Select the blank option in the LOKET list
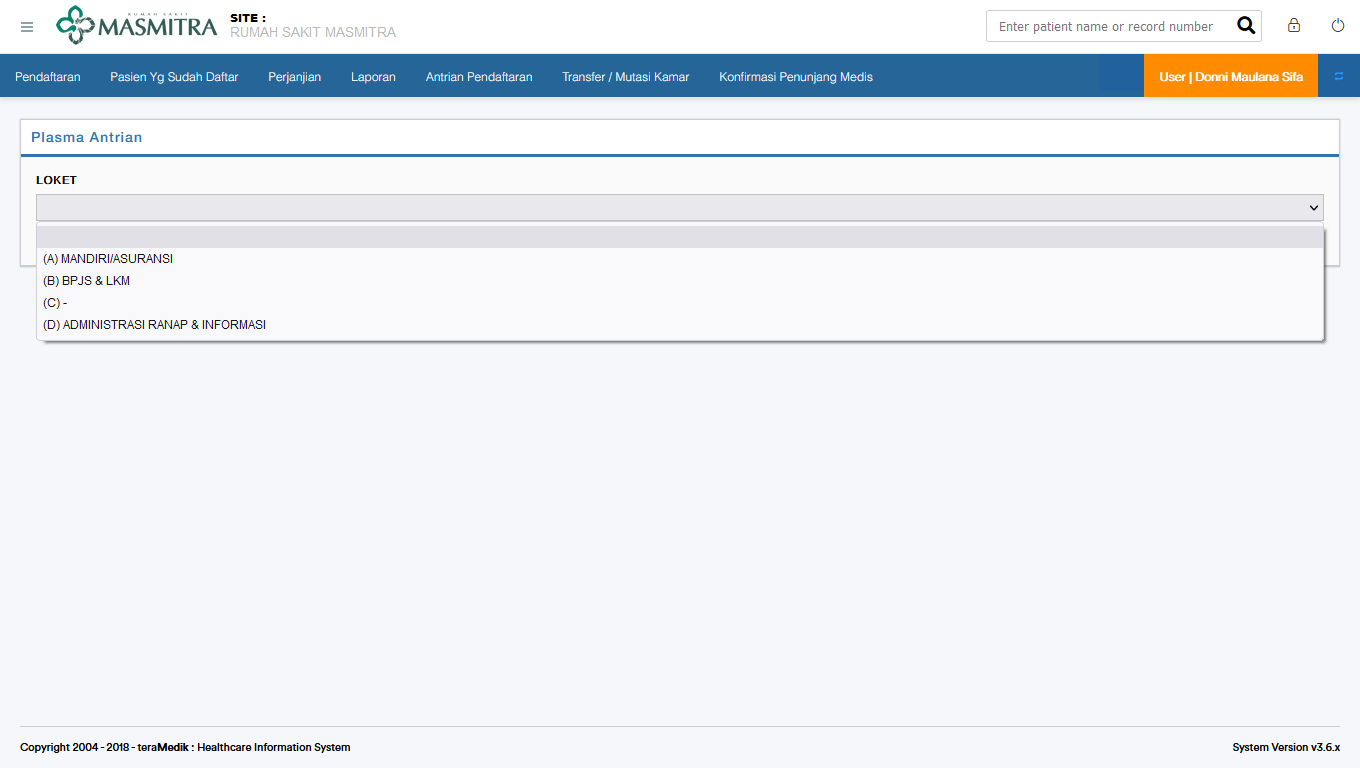 [680, 237]
